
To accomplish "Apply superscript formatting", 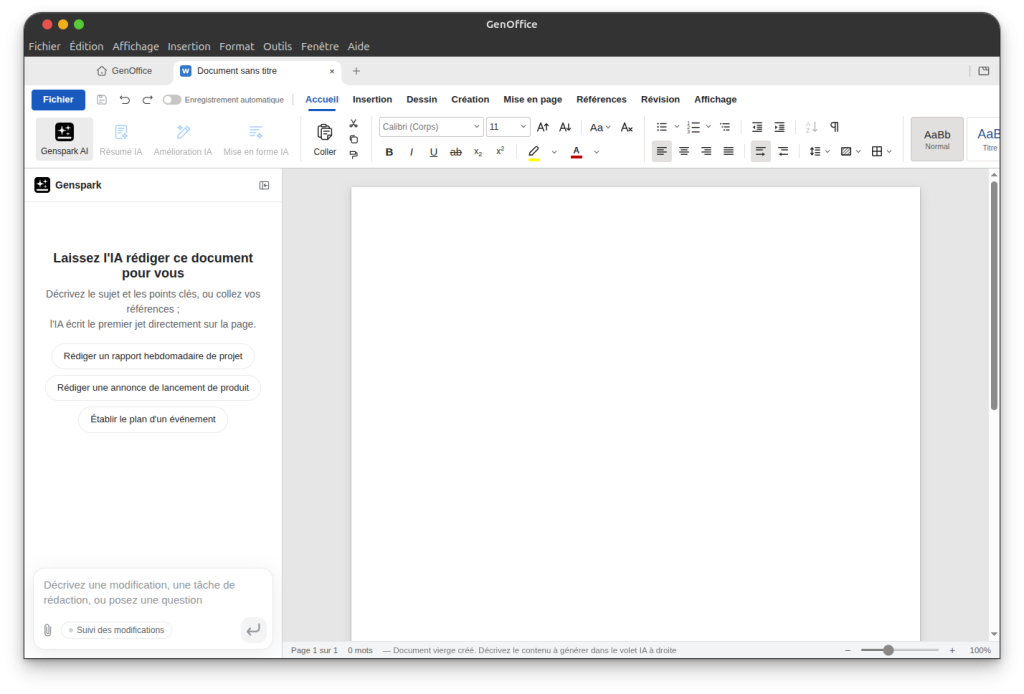I will tap(500, 151).
